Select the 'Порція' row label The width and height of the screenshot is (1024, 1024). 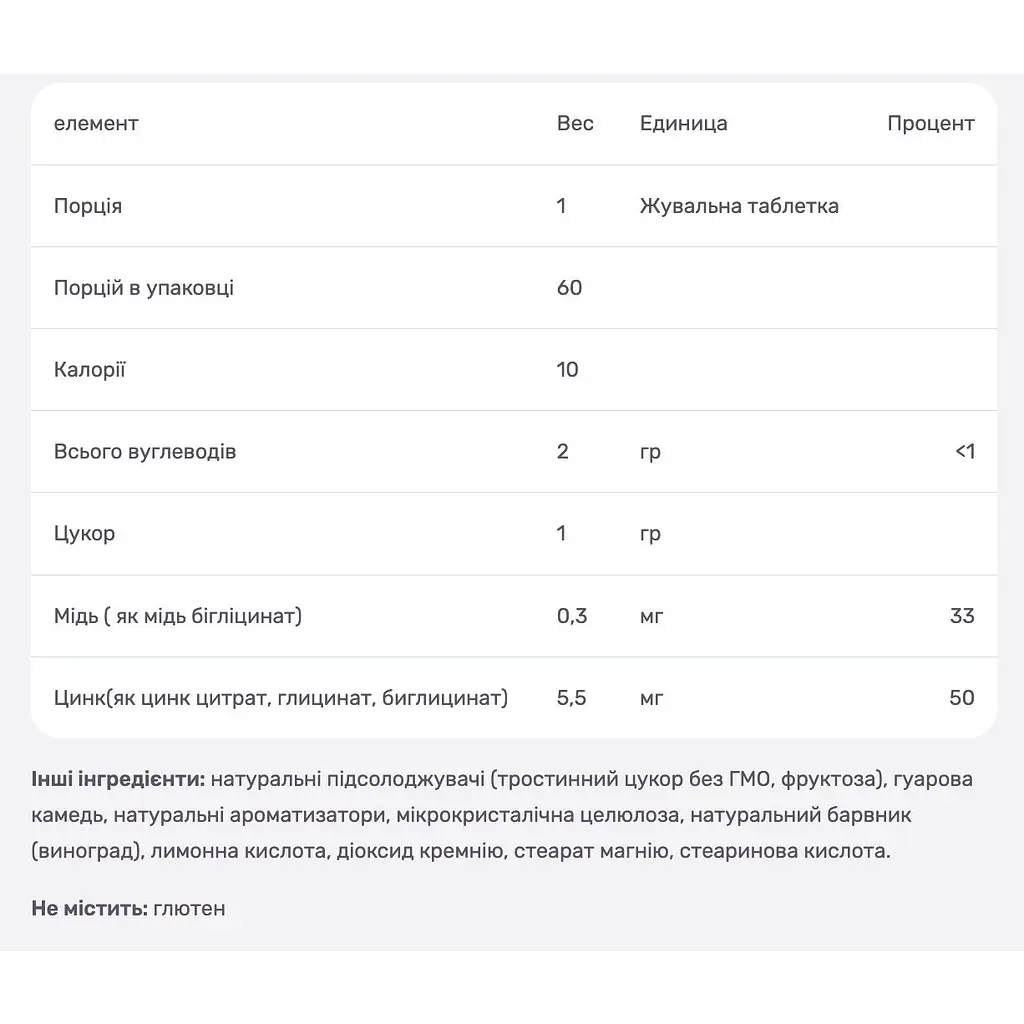point(88,206)
